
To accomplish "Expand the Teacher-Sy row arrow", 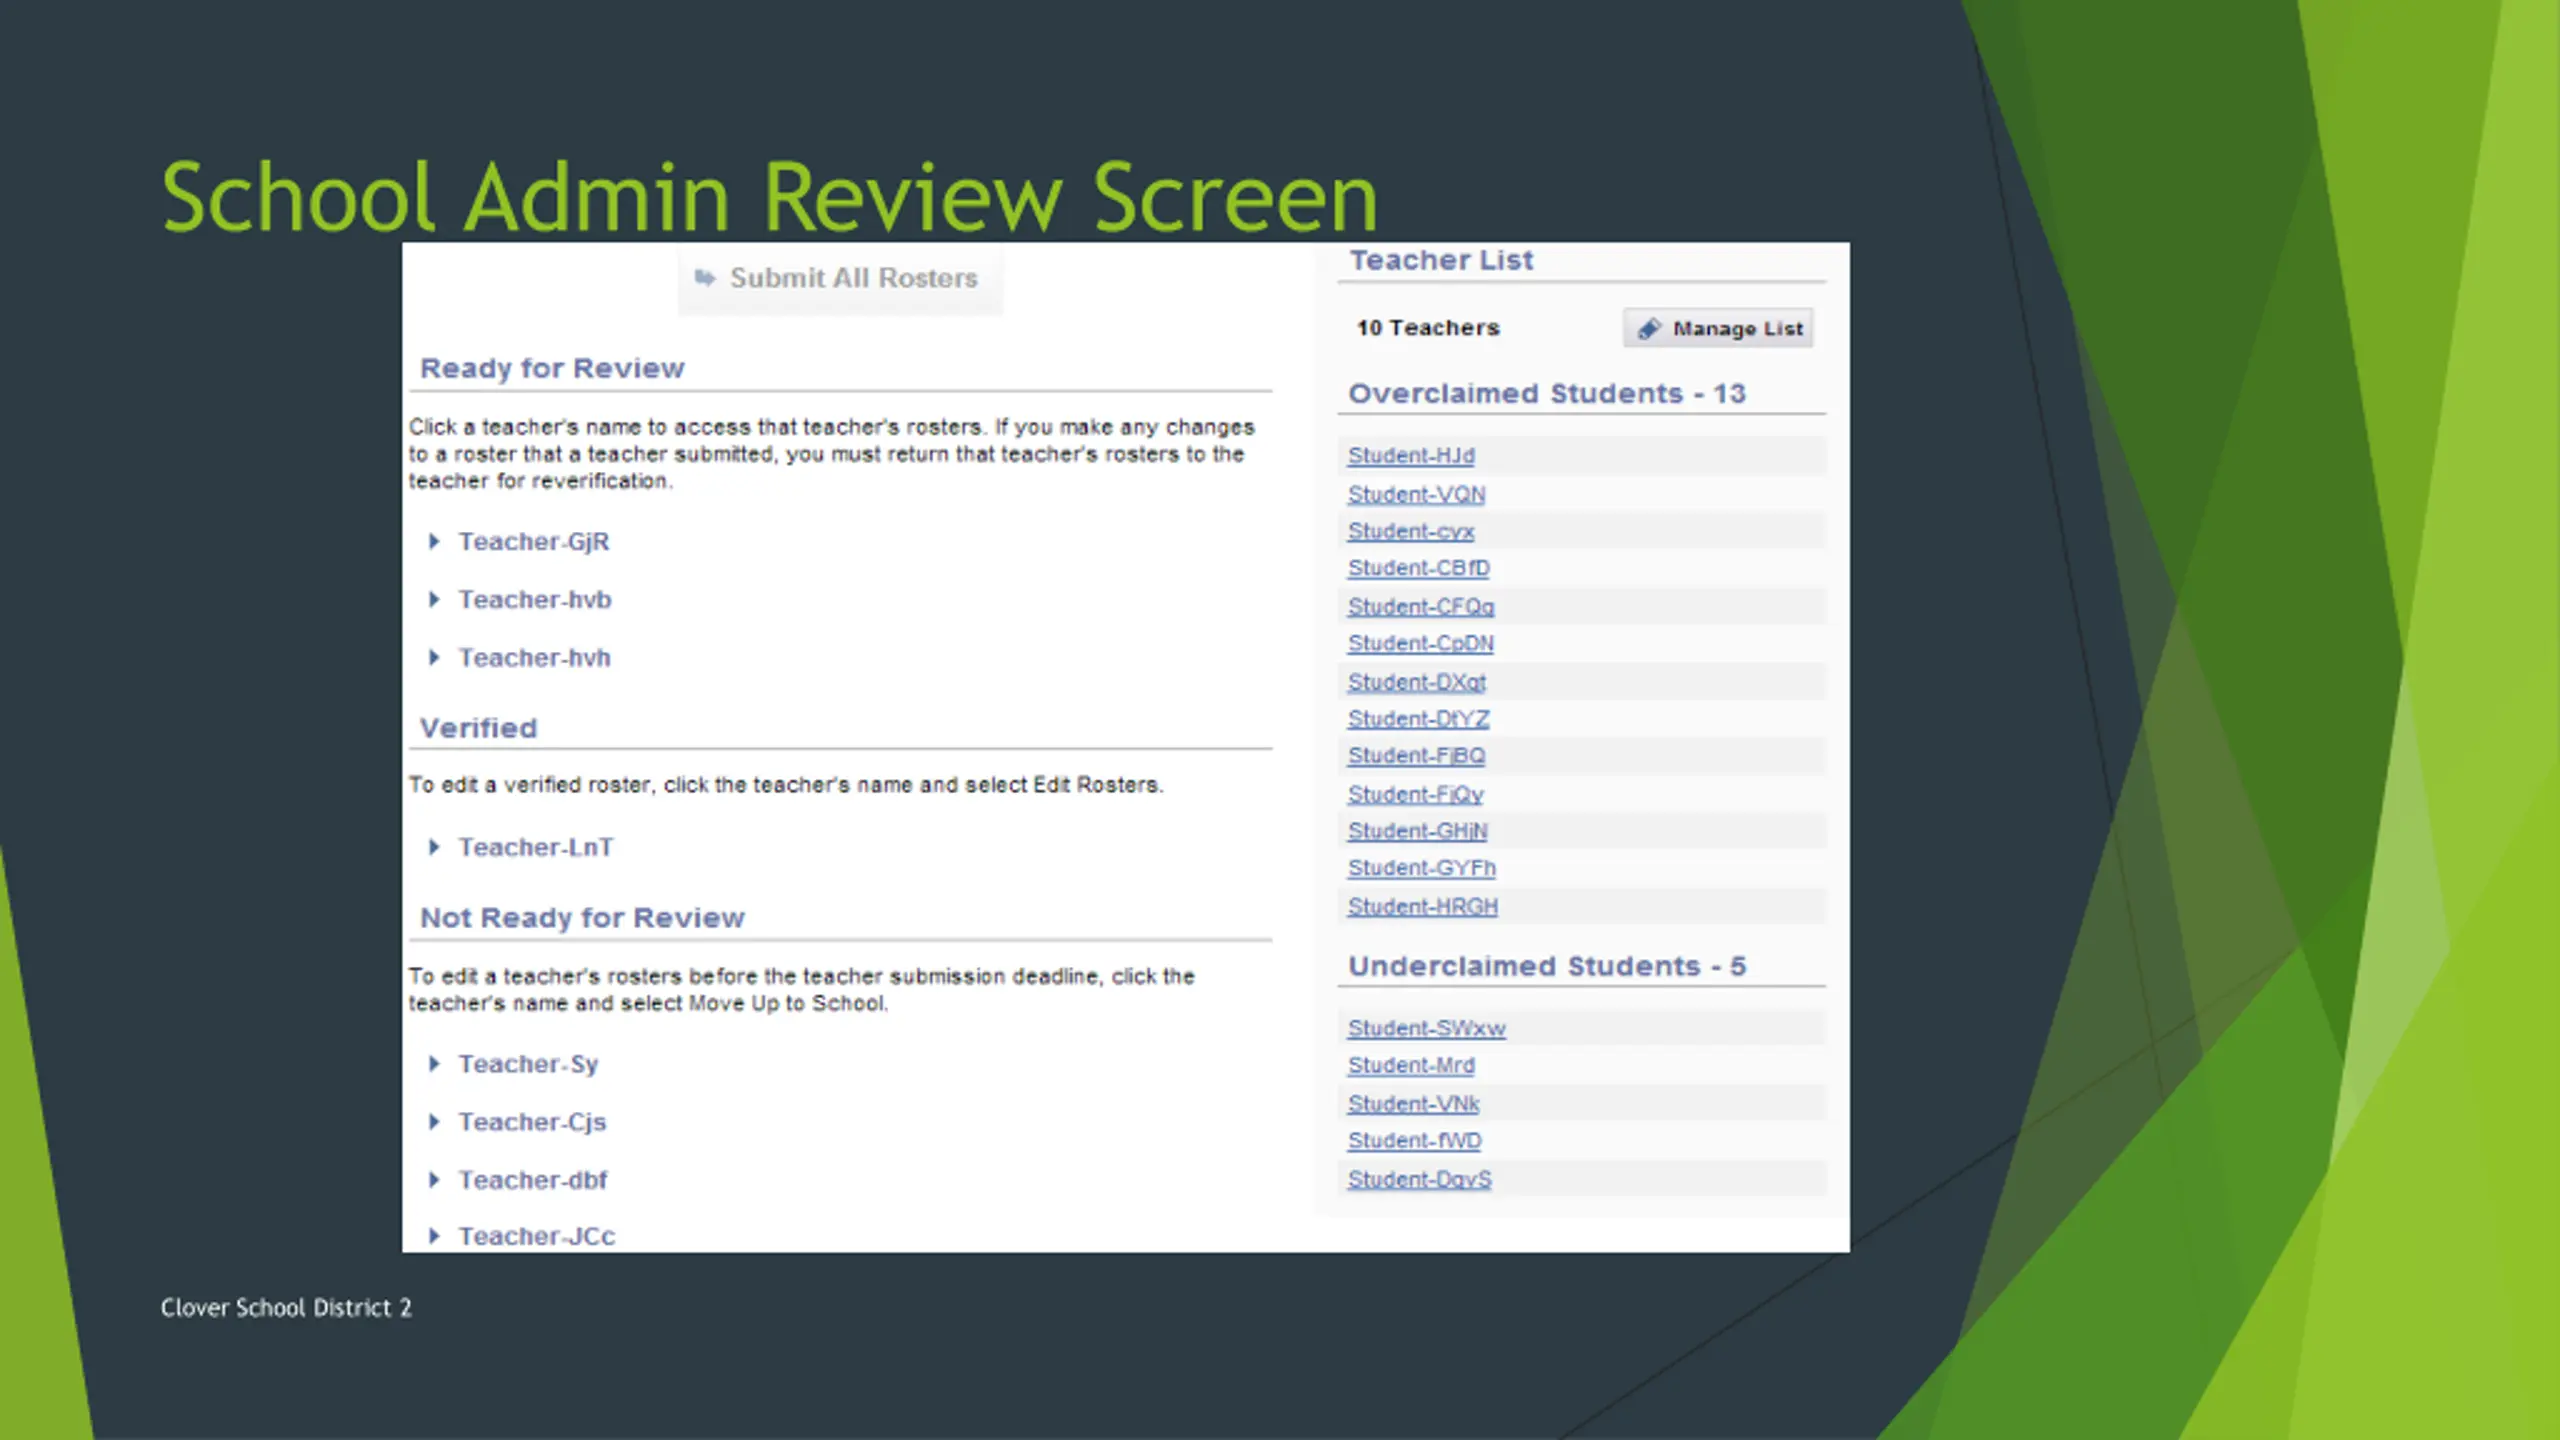I will (434, 1064).
